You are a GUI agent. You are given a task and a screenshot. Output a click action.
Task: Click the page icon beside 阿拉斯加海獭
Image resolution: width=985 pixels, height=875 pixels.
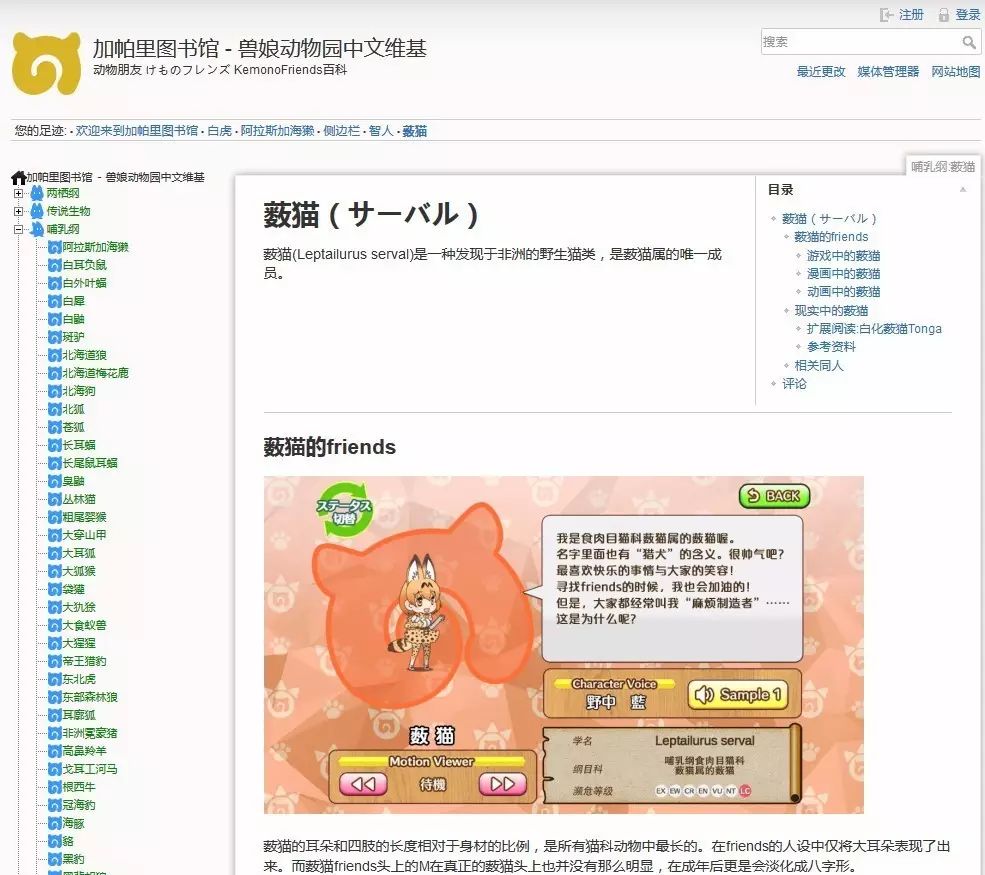pos(55,247)
